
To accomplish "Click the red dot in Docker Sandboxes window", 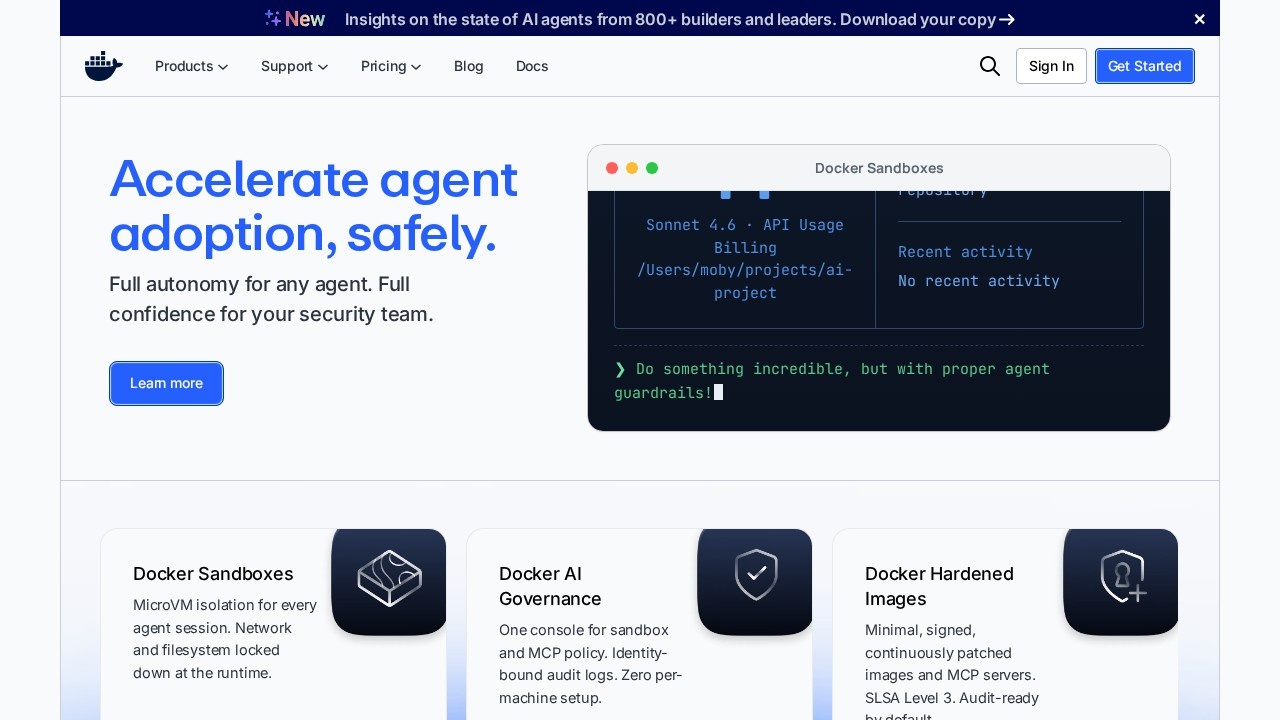I will coord(612,168).
